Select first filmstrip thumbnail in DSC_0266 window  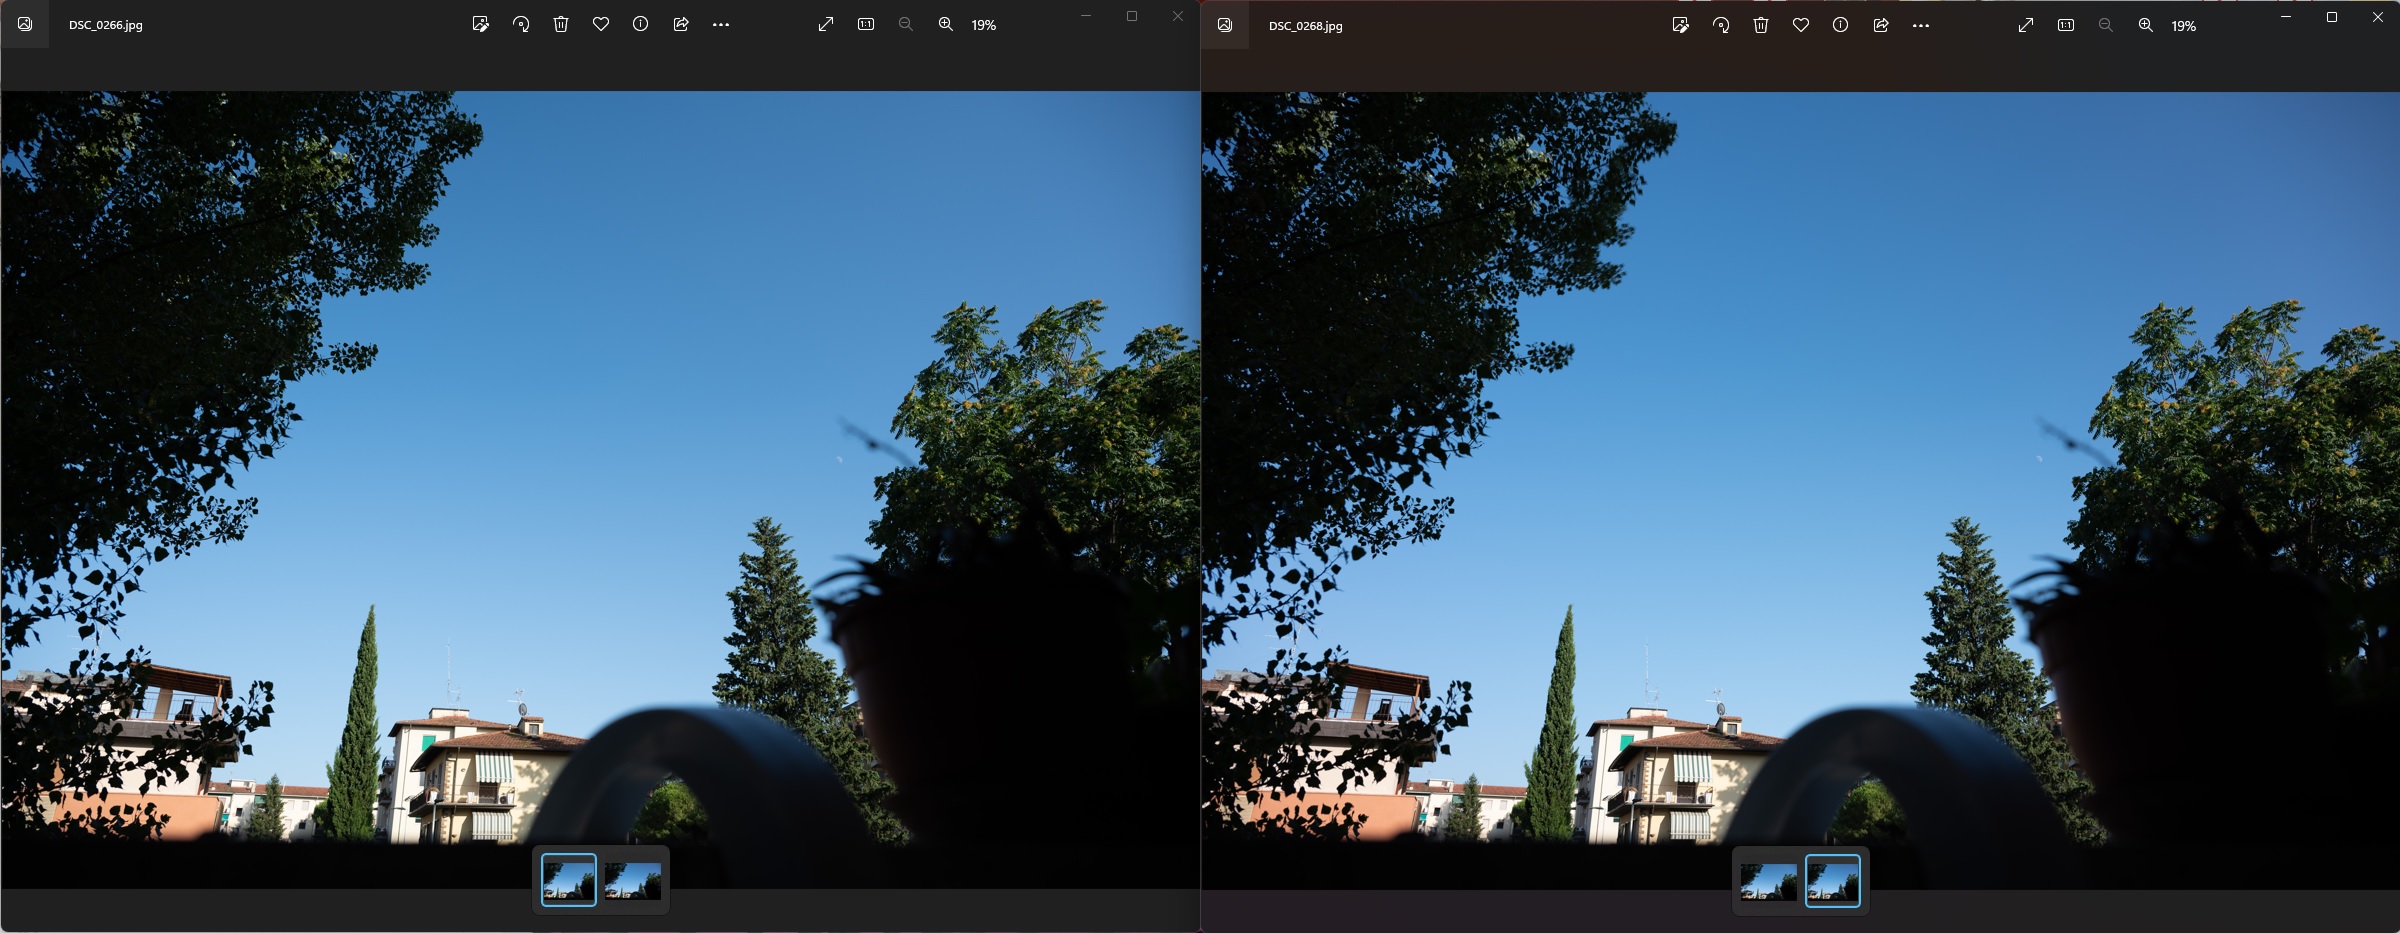569,880
